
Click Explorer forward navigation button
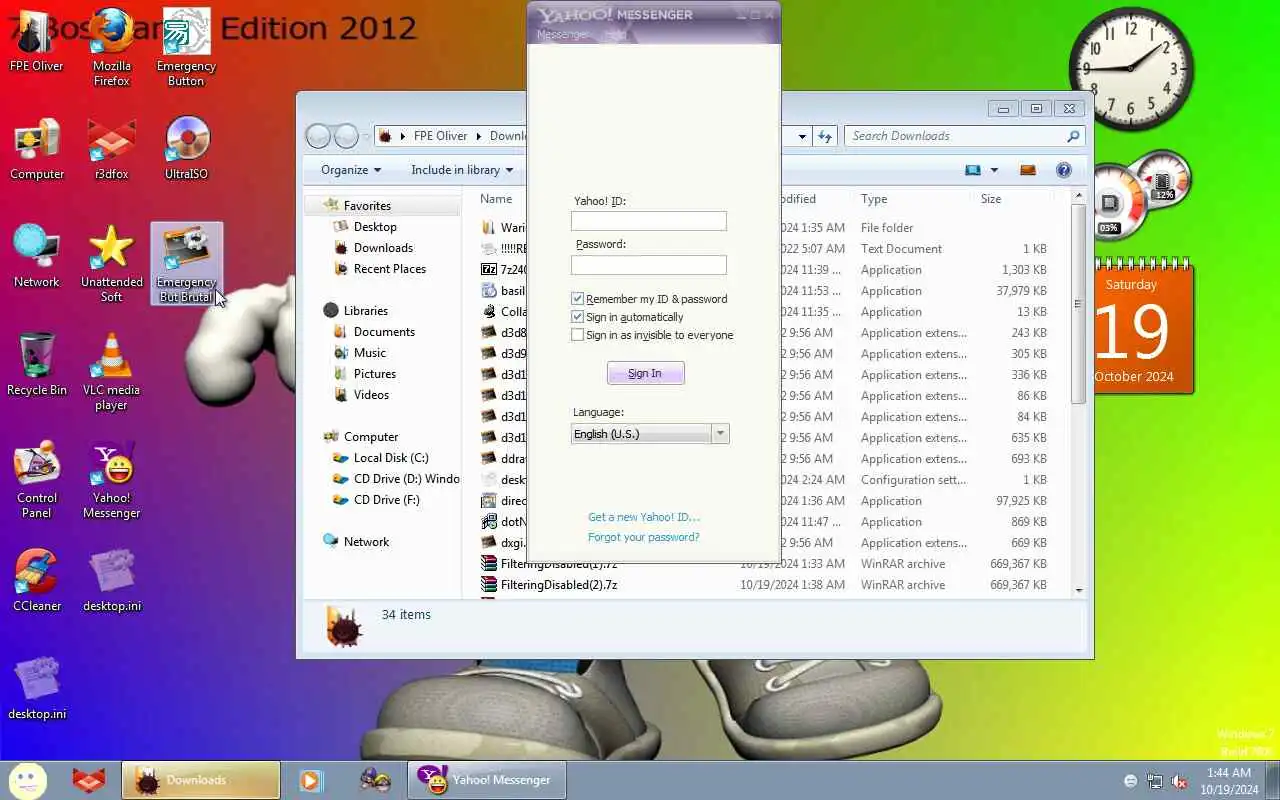pos(345,136)
